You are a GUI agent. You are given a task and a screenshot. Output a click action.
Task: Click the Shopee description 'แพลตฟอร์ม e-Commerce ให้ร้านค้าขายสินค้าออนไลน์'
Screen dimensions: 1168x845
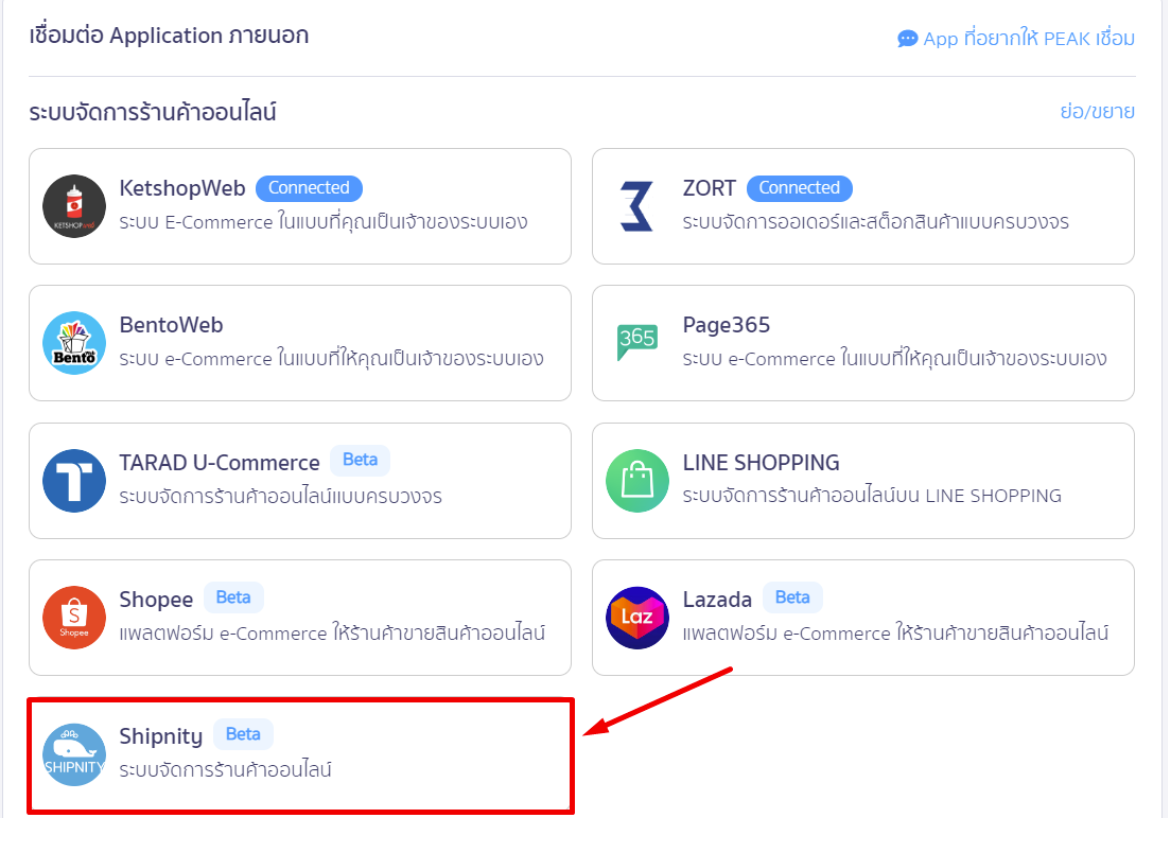click(332, 633)
